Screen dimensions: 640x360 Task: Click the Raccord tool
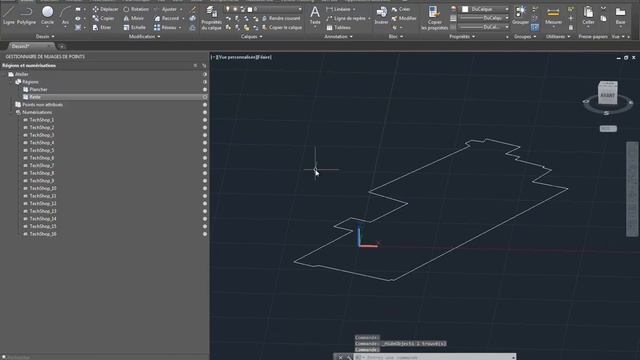pos(167,18)
